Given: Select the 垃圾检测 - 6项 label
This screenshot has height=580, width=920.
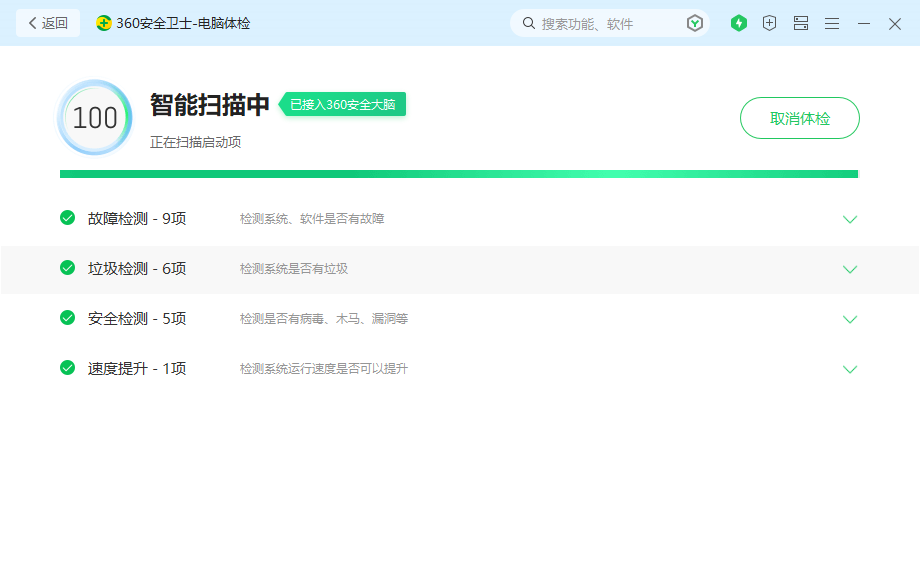Looking at the screenshot, I should click(x=137, y=269).
